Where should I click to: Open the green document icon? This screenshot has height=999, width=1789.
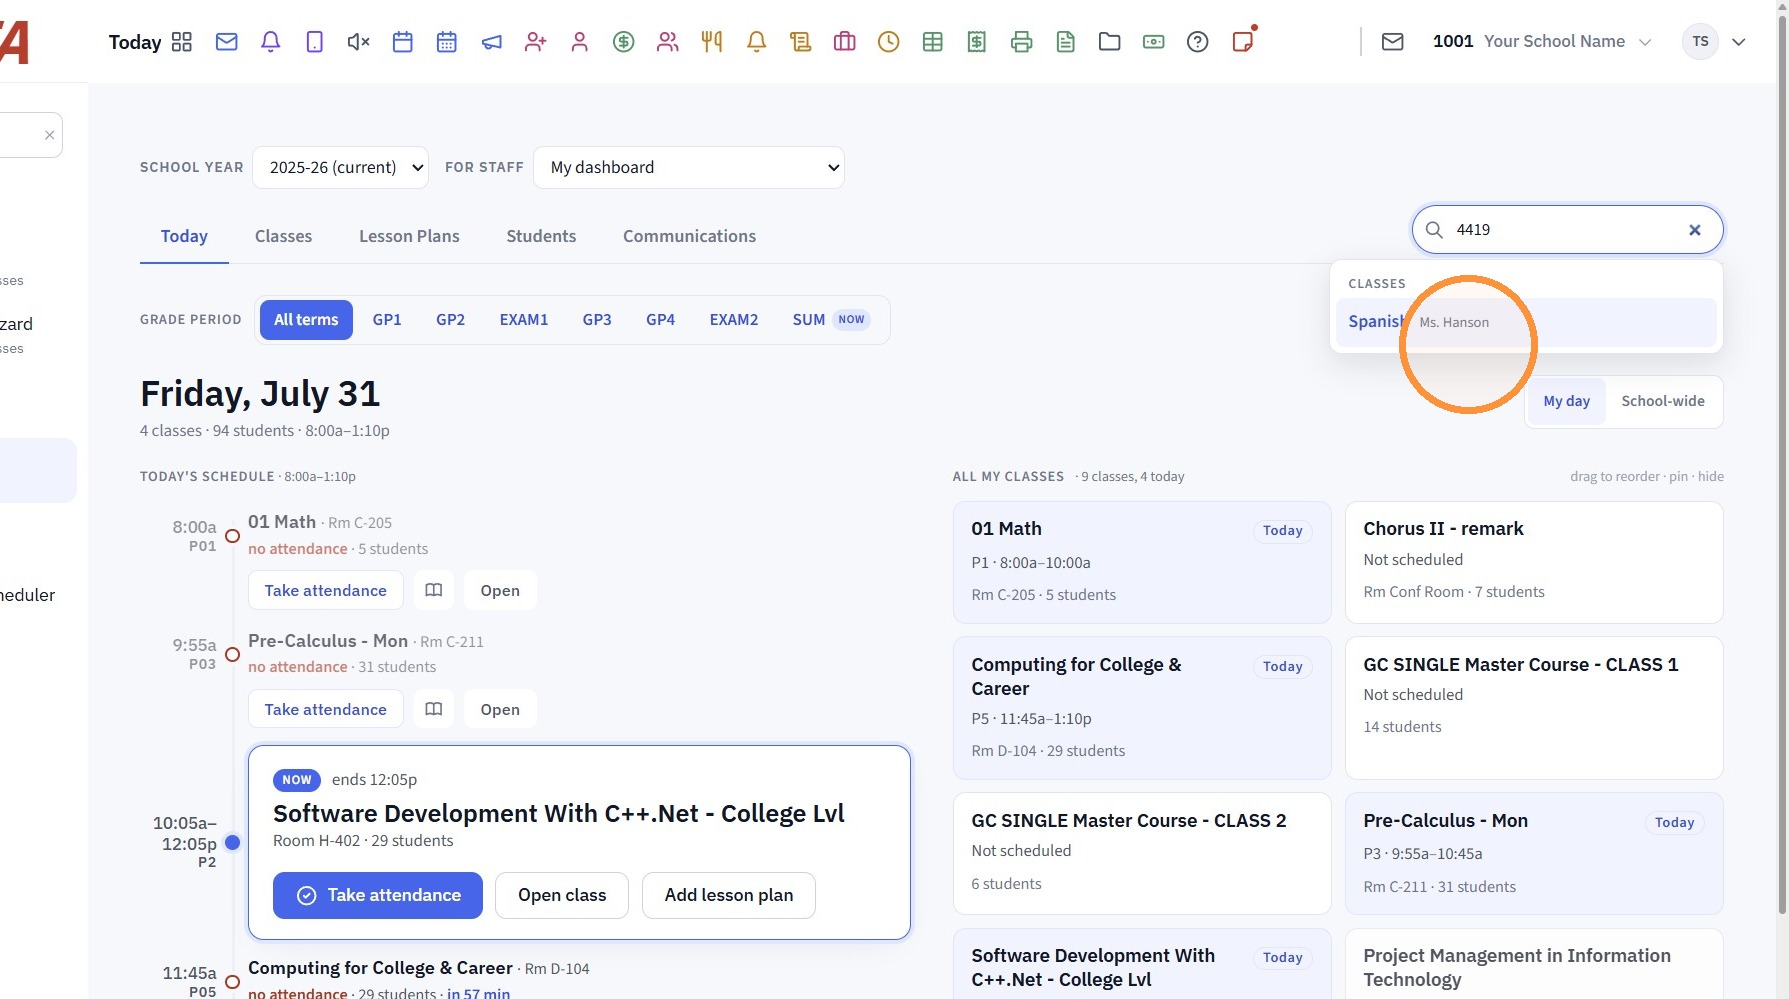point(1066,42)
